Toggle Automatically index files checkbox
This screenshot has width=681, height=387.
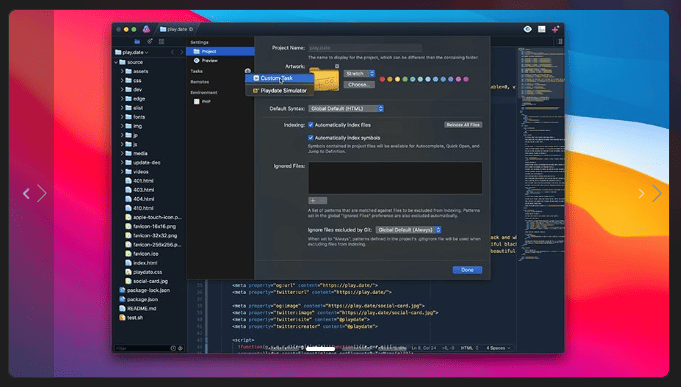(x=311, y=125)
